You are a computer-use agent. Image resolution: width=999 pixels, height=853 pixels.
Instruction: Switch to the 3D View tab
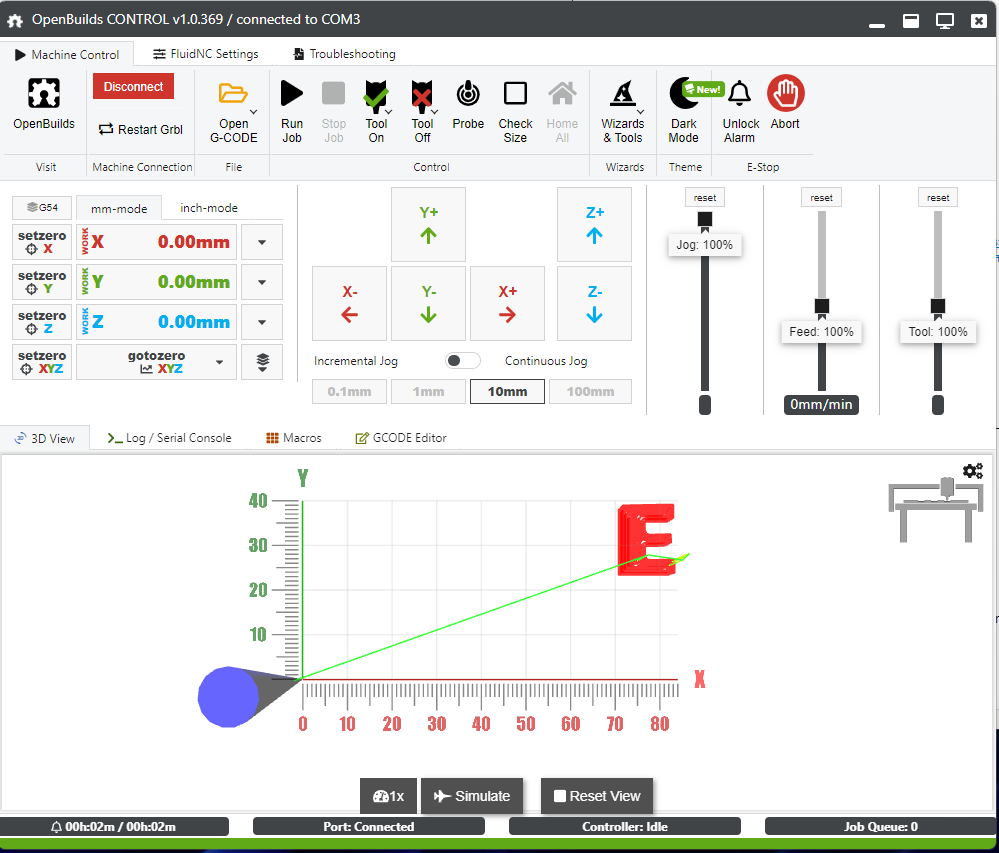(x=45, y=438)
